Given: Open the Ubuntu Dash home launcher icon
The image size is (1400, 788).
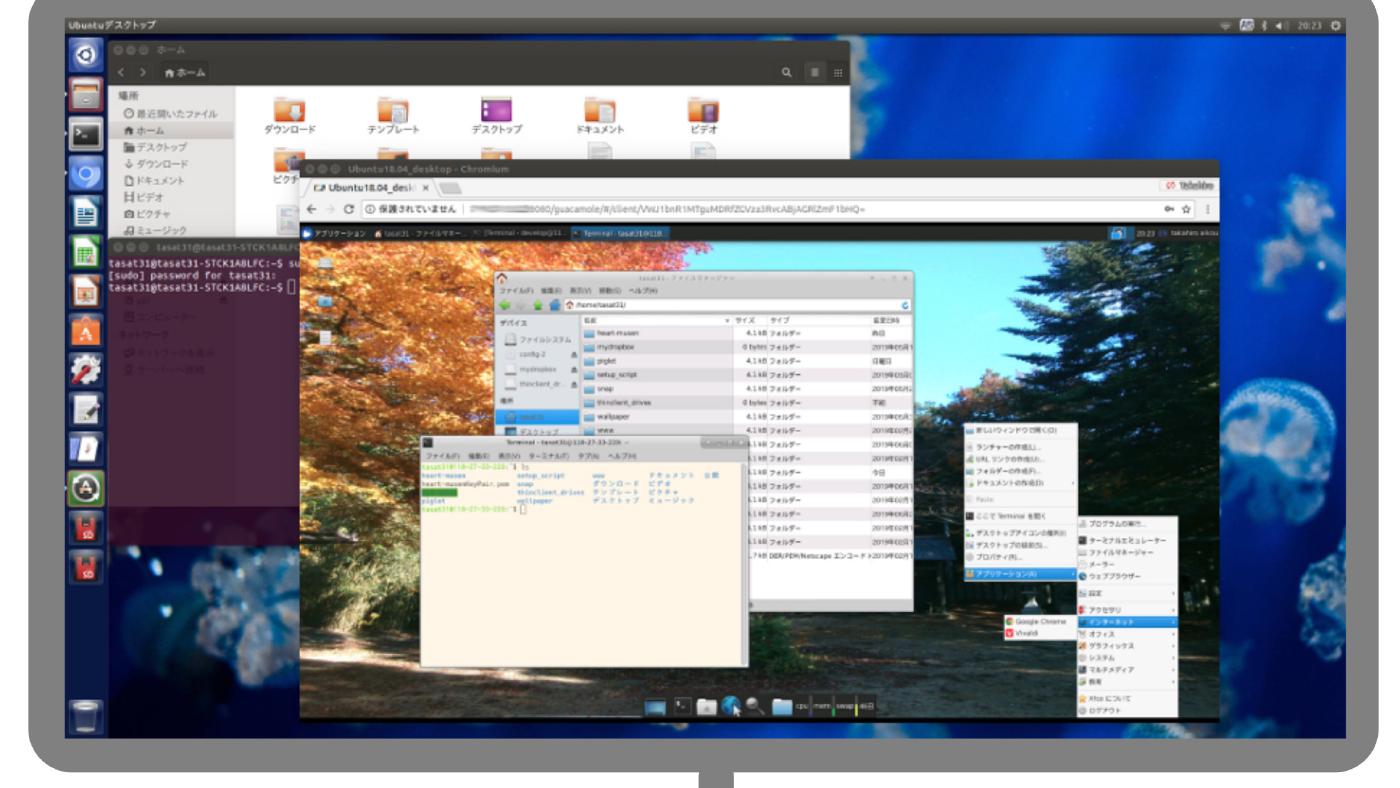Looking at the screenshot, I should click(x=86, y=55).
